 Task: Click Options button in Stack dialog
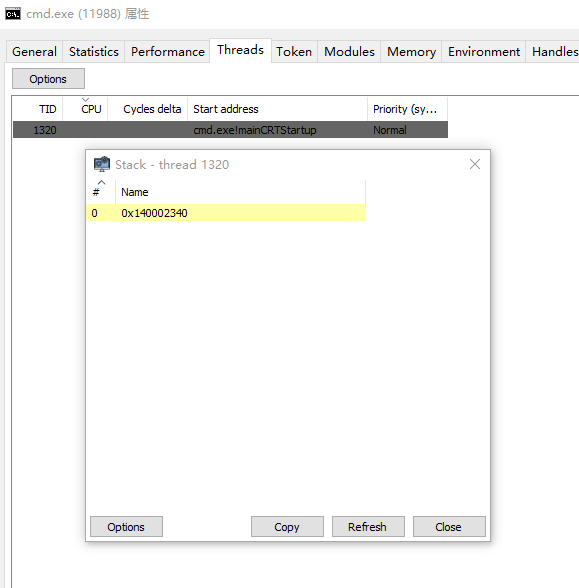tap(126, 527)
